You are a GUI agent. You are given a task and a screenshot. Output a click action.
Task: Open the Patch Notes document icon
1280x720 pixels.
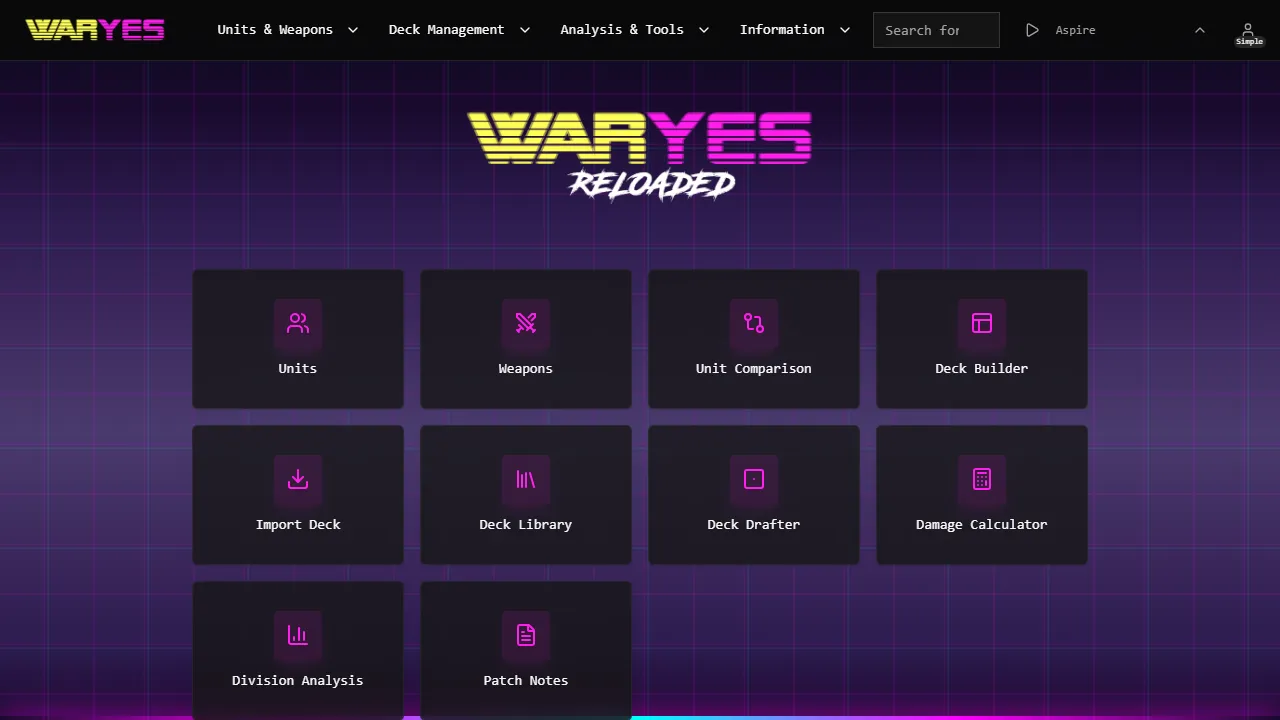point(526,635)
